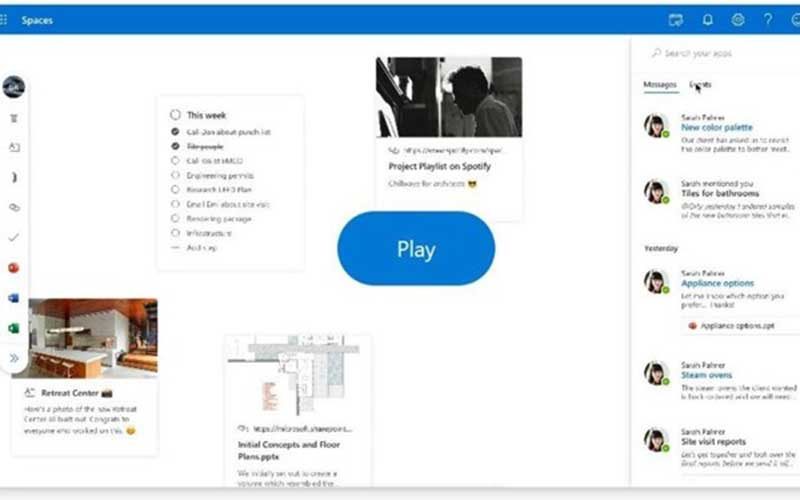The height and width of the screenshot is (500, 800).
Task: Click the Retreat Center kitchen photo
Action: 85,338
